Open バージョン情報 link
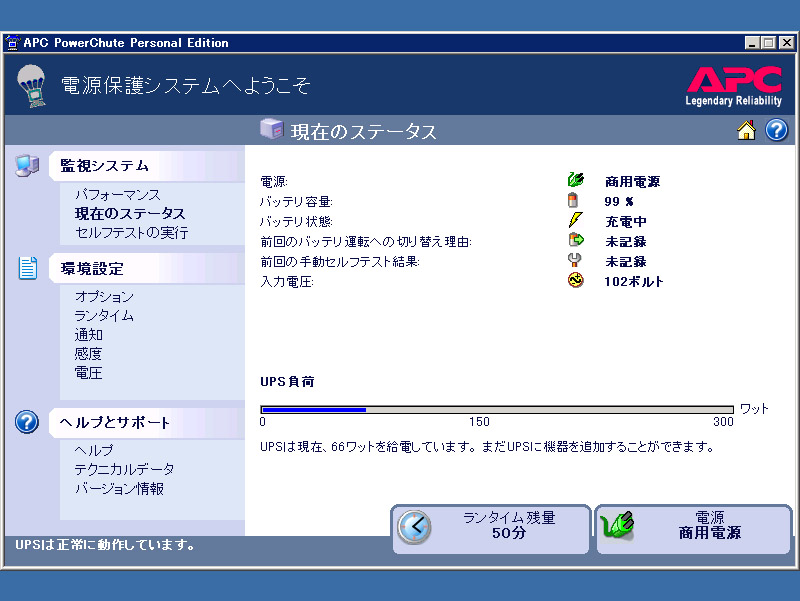The height and width of the screenshot is (601, 800). 119,488
